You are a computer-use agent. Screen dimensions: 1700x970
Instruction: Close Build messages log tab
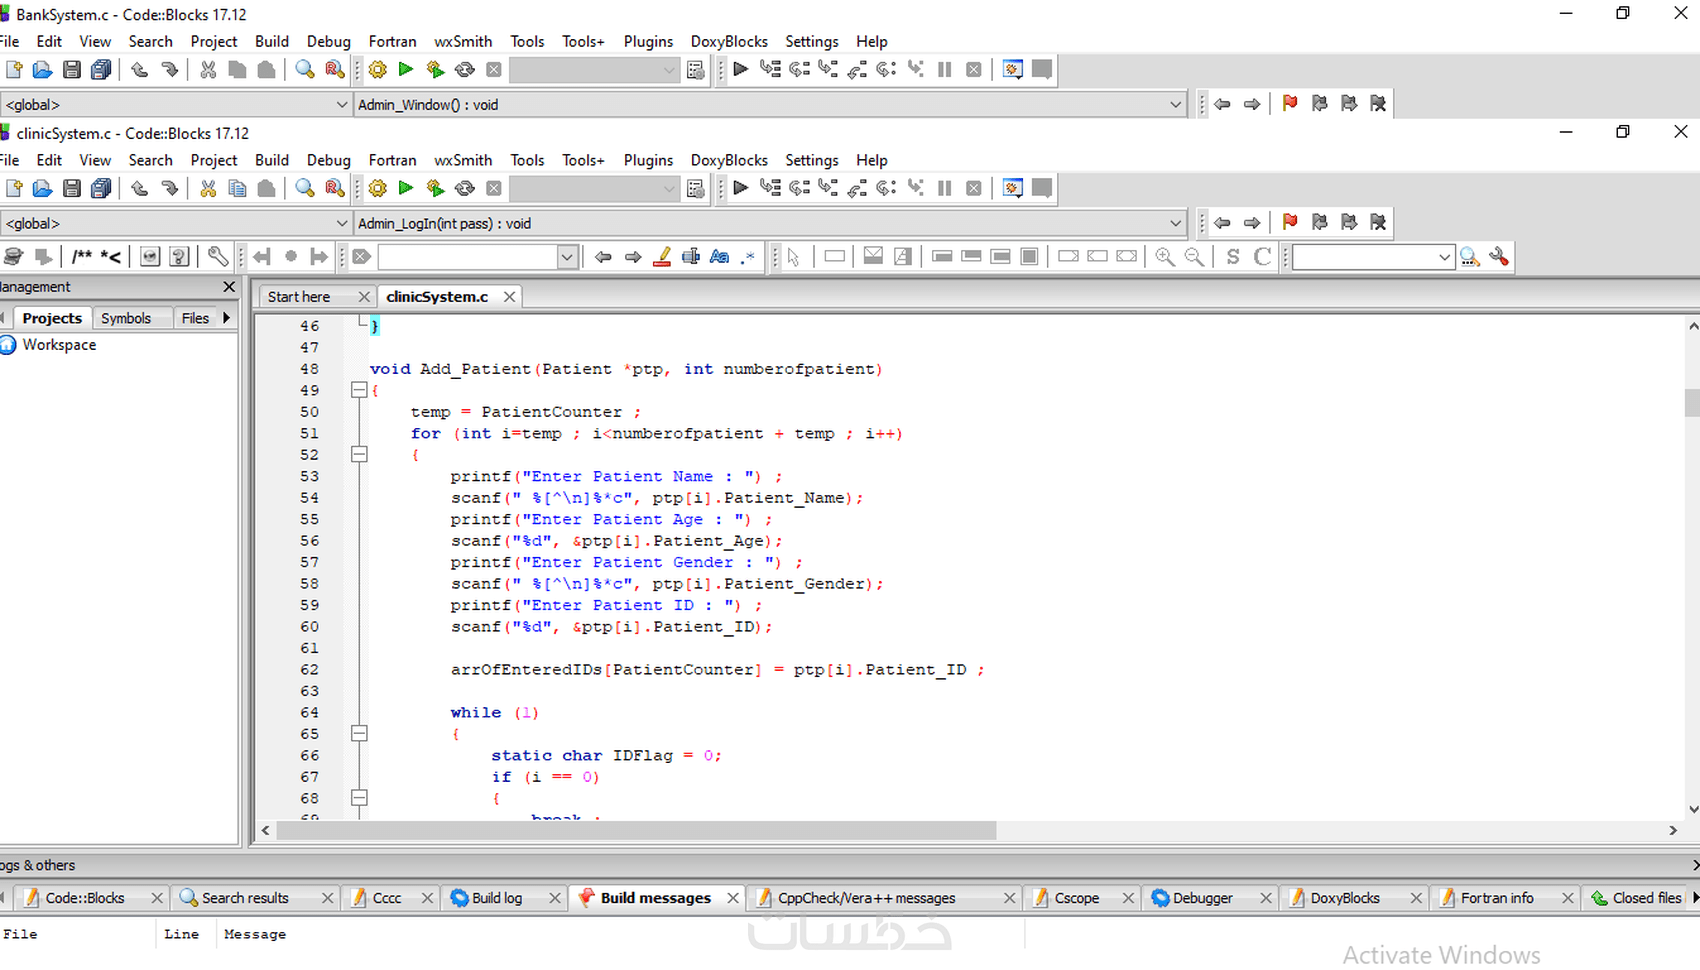coord(733,898)
